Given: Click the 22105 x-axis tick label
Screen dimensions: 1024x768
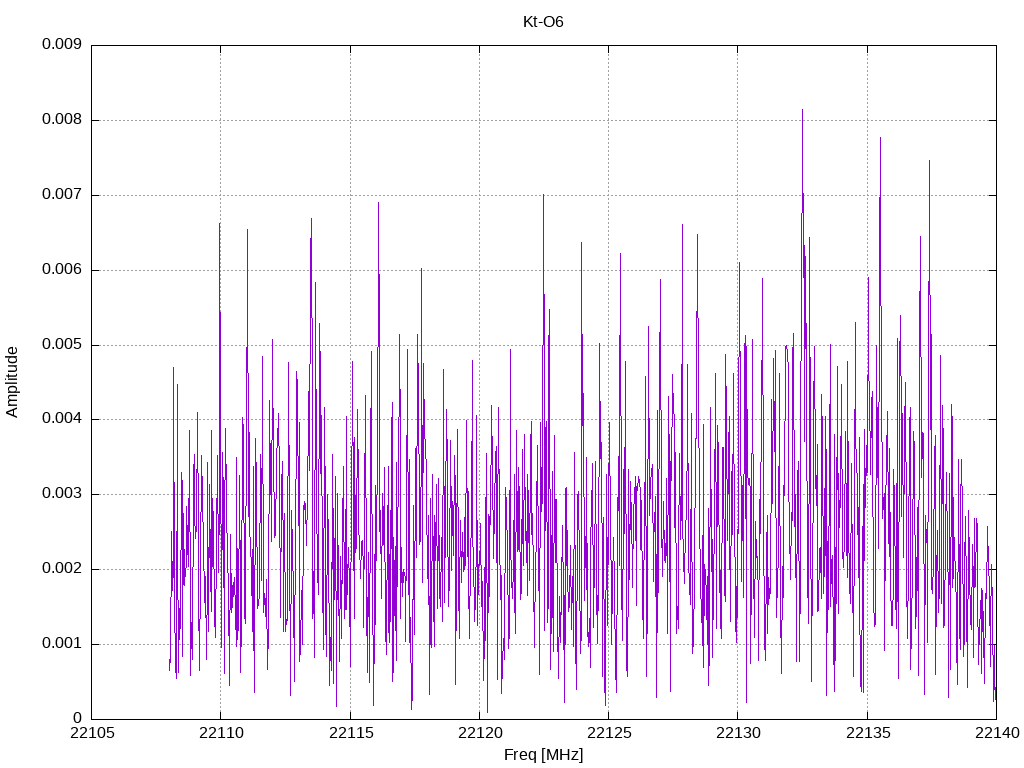Looking at the screenshot, I should pos(91,733).
